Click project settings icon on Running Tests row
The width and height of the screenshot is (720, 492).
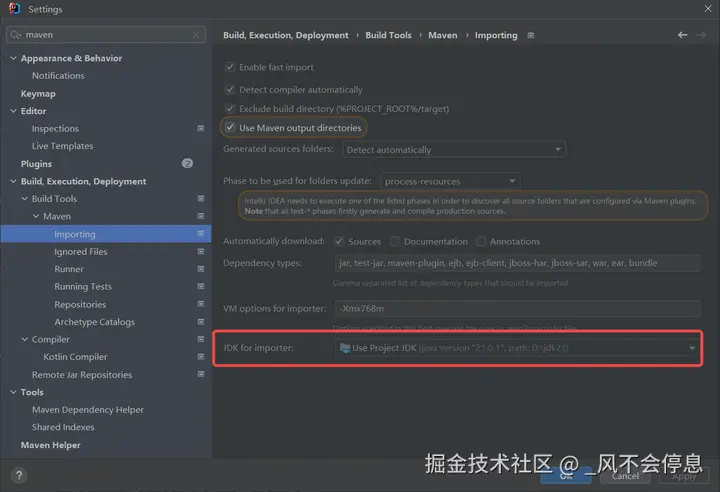[201, 286]
